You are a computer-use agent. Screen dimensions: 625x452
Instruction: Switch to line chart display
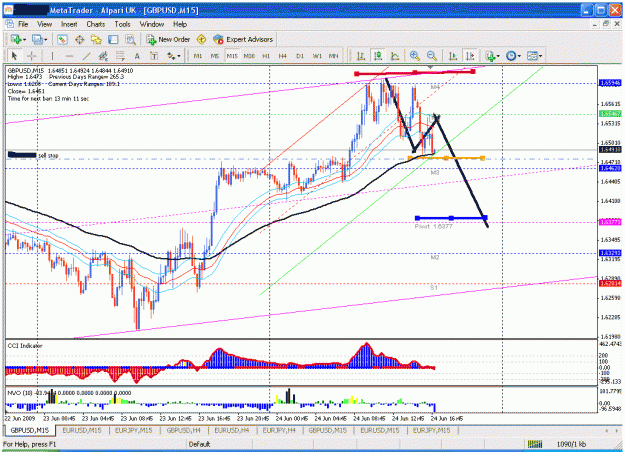(395, 56)
